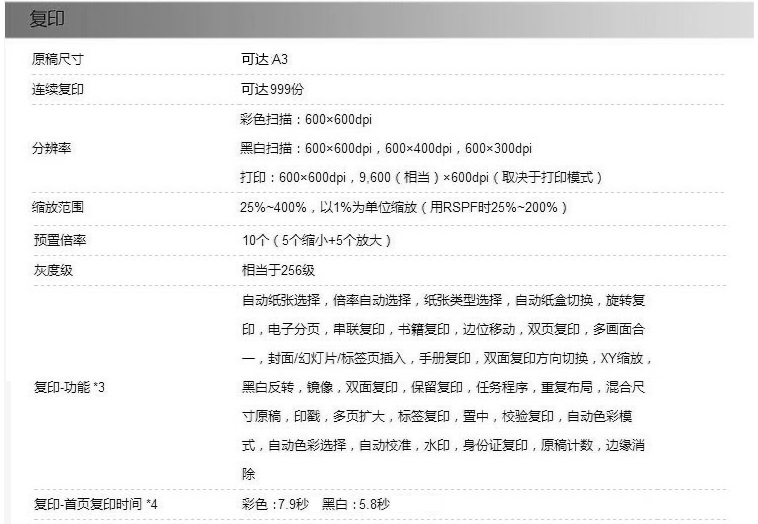Click the line starting with 自动纸张选择
This screenshot has height=524, width=758.
[x=443, y=300]
